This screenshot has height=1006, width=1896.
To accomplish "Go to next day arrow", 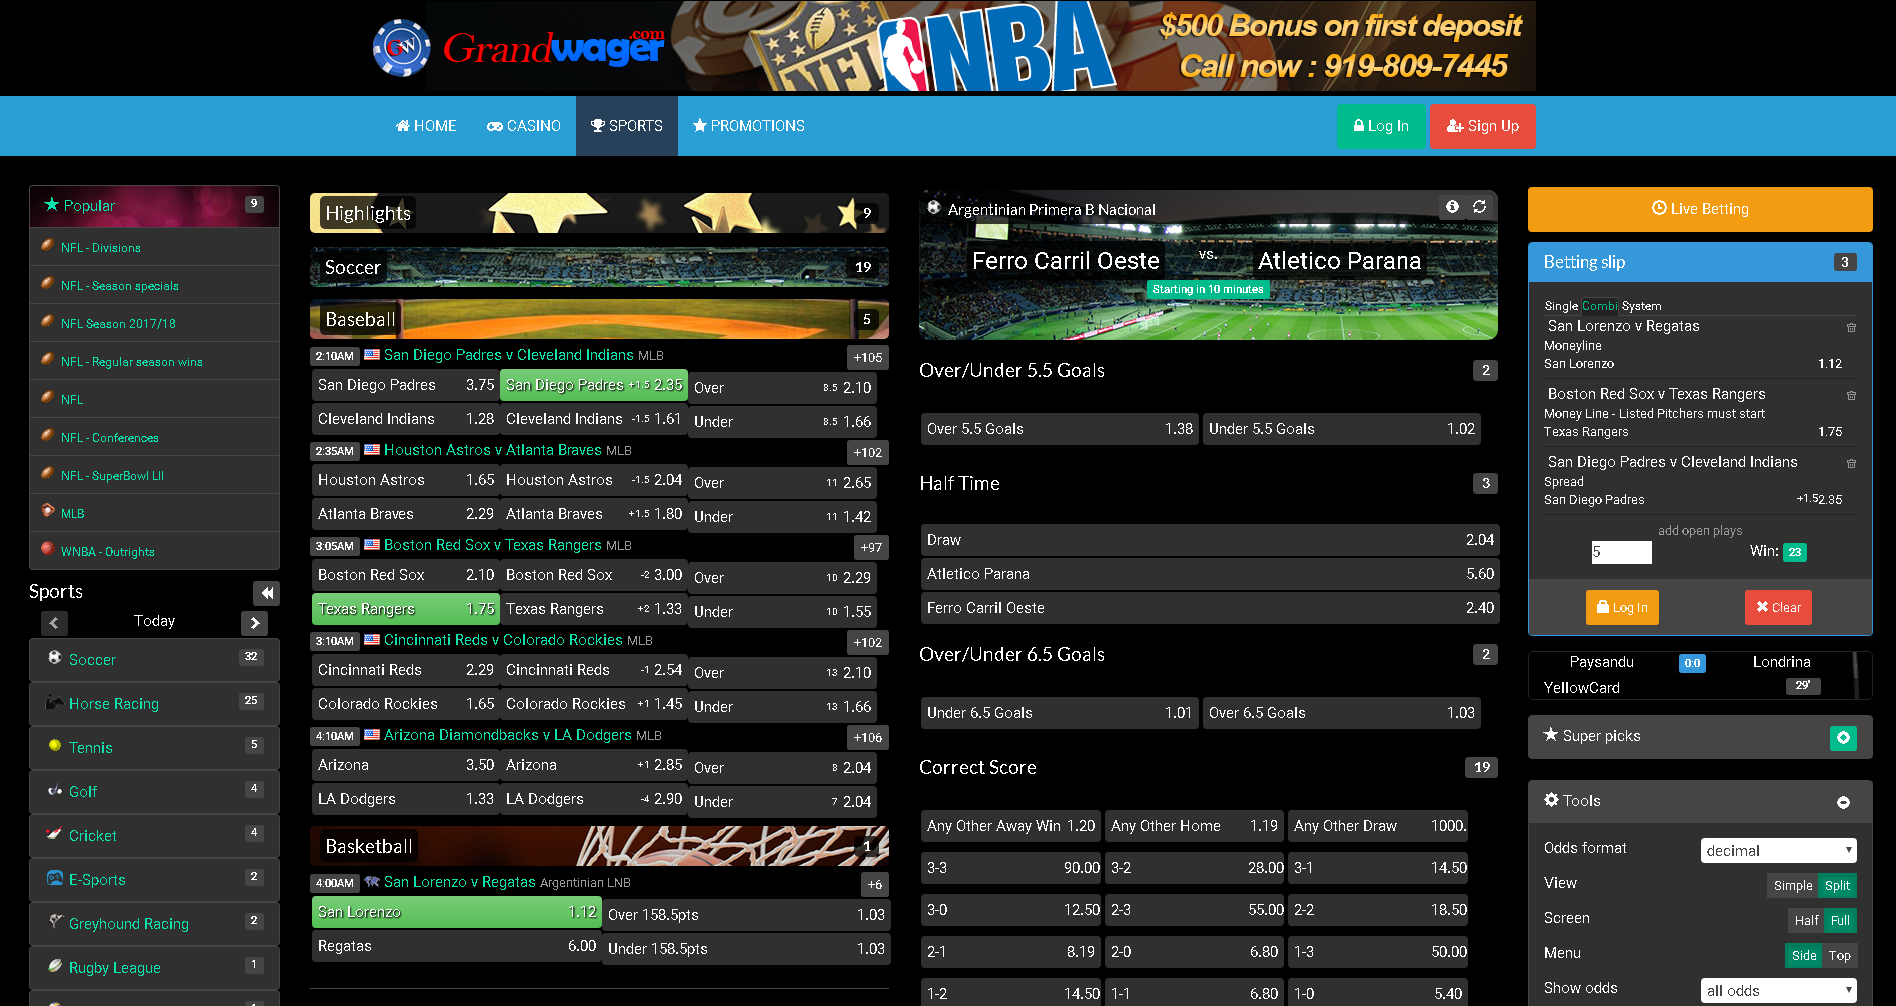I will [x=254, y=623].
